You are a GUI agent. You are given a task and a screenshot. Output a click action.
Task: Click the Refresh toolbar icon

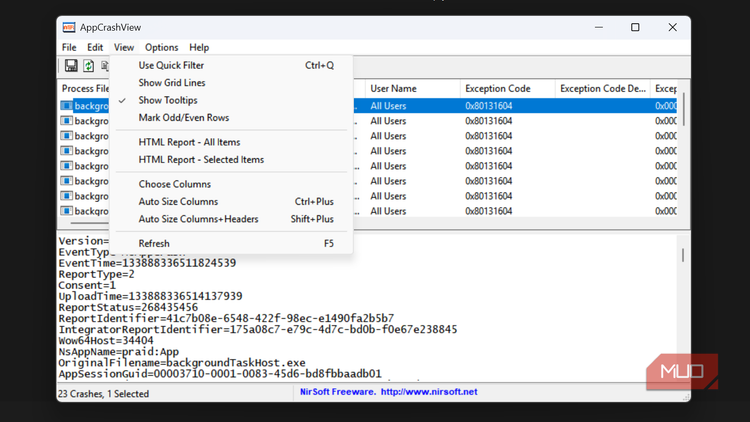pyautogui.click(x=88, y=66)
